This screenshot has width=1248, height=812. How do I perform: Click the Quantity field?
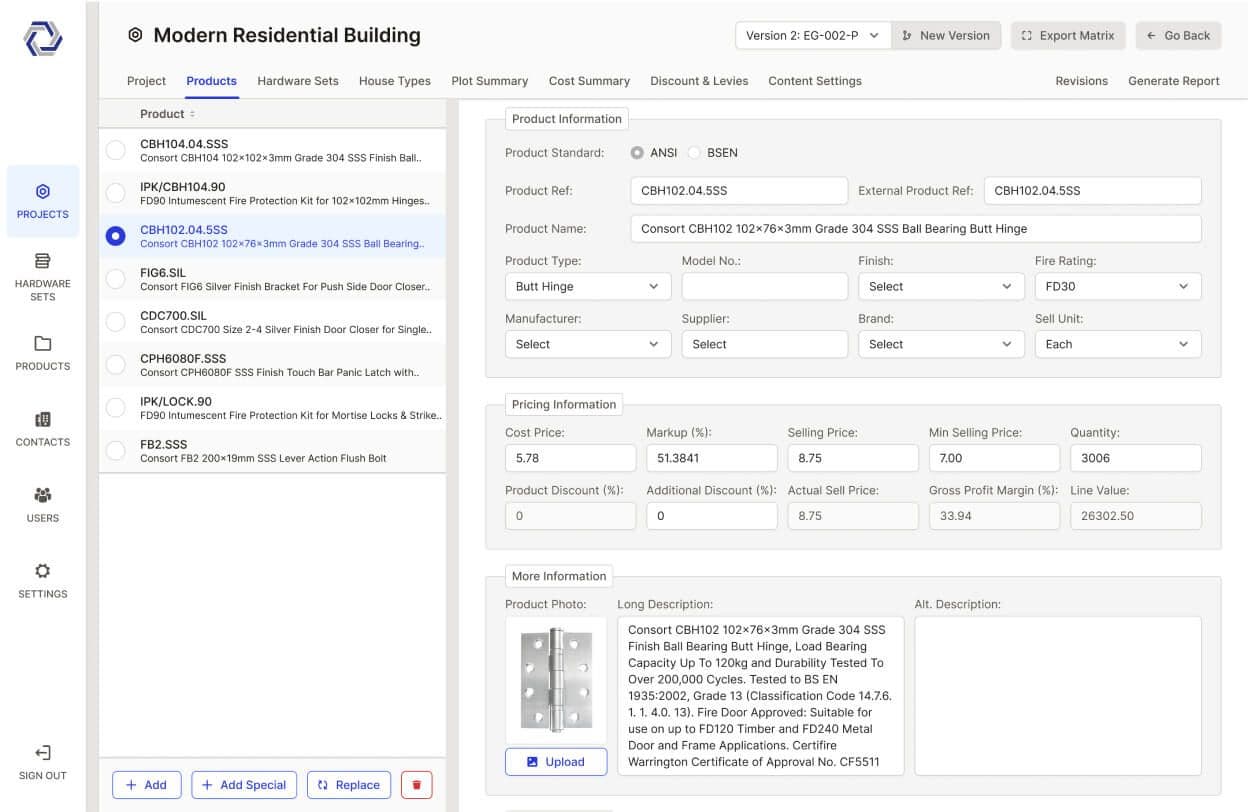pos(1135,458)
